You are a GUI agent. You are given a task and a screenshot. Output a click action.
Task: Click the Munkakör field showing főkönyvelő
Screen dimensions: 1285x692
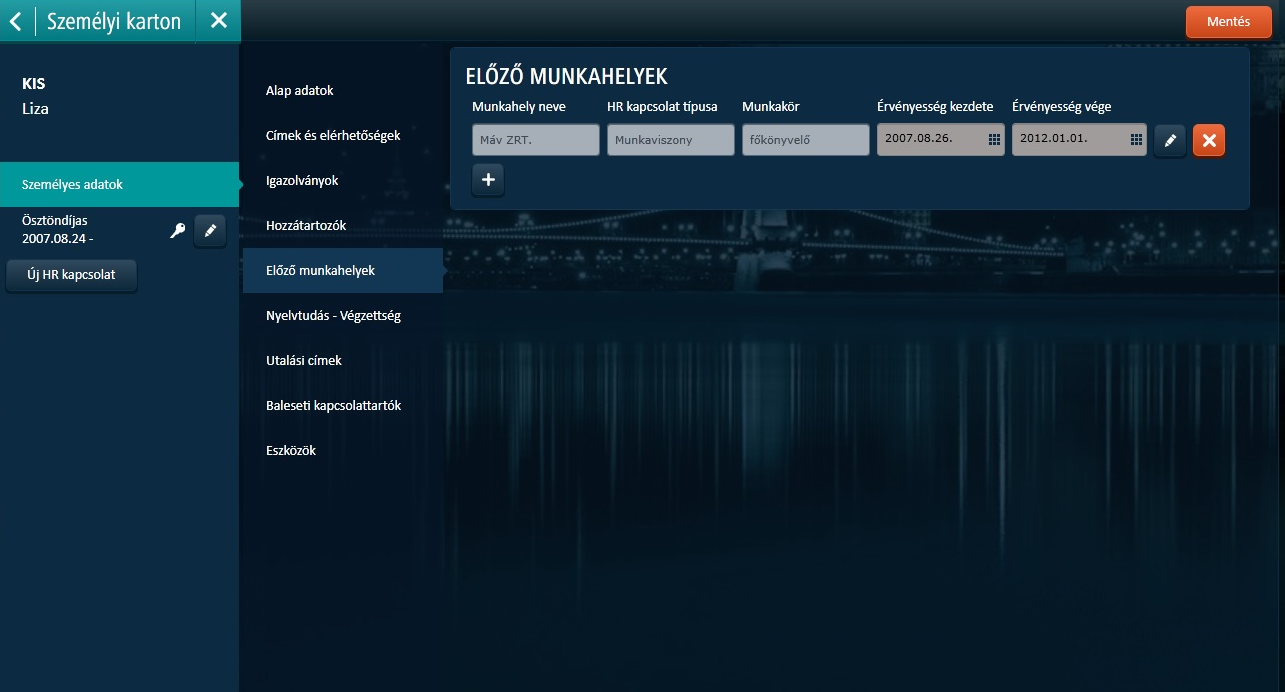click(x=806, y=140)
